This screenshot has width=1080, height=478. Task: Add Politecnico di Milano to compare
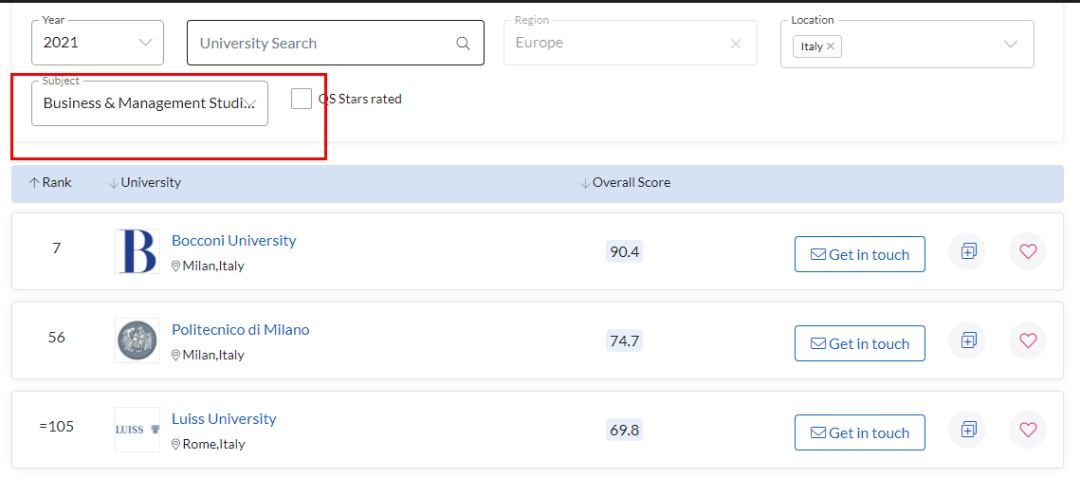[x=968, y=340]
